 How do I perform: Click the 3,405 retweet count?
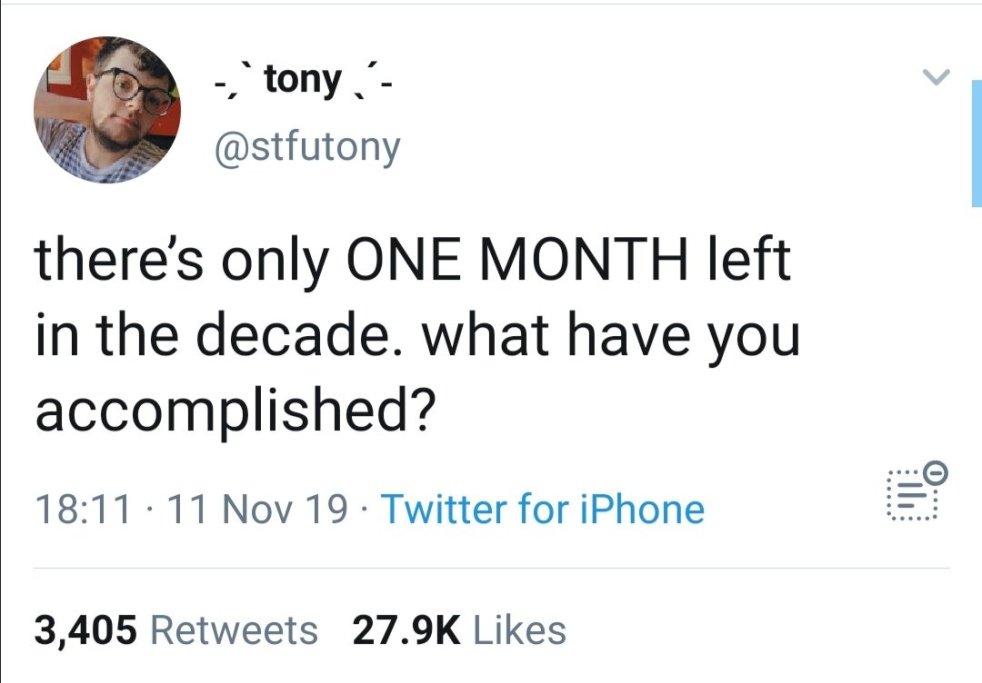pos(85,630)
